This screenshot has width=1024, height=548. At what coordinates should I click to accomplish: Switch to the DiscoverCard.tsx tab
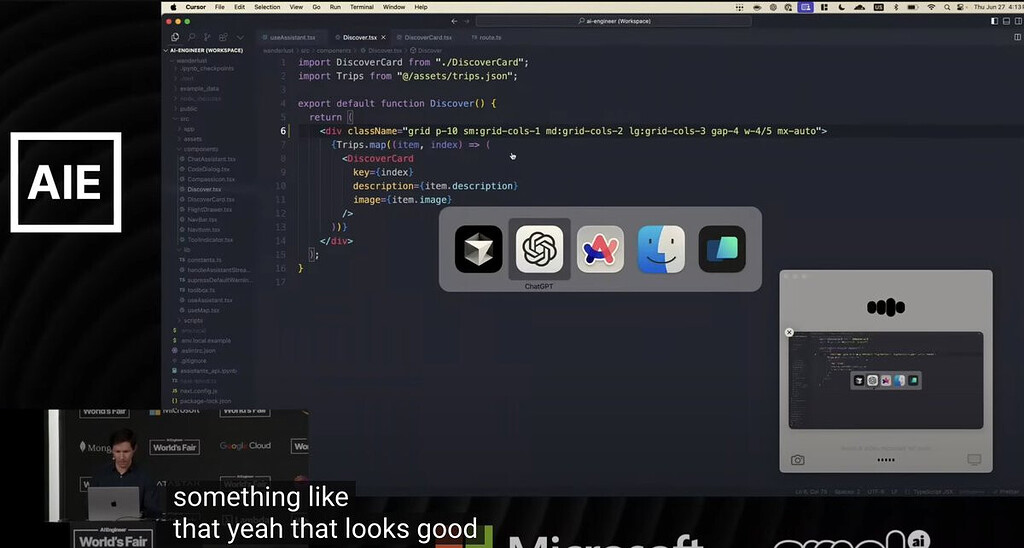pyautogui.click(x=428, y=37)
